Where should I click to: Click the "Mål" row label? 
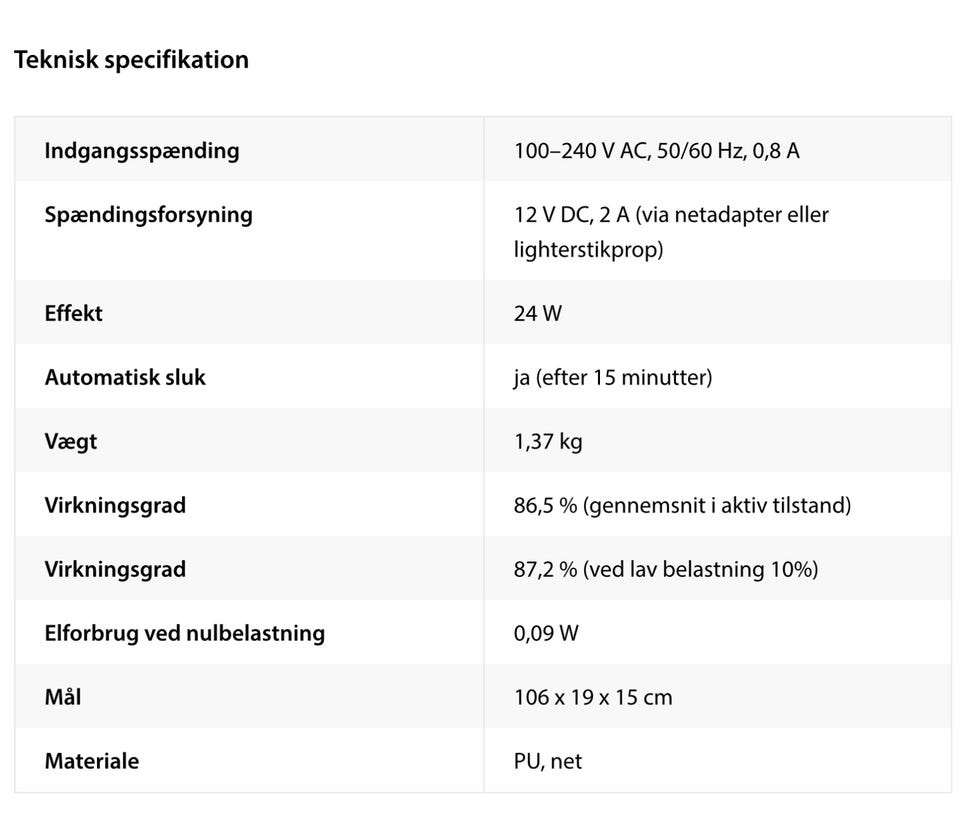(63, 697)
